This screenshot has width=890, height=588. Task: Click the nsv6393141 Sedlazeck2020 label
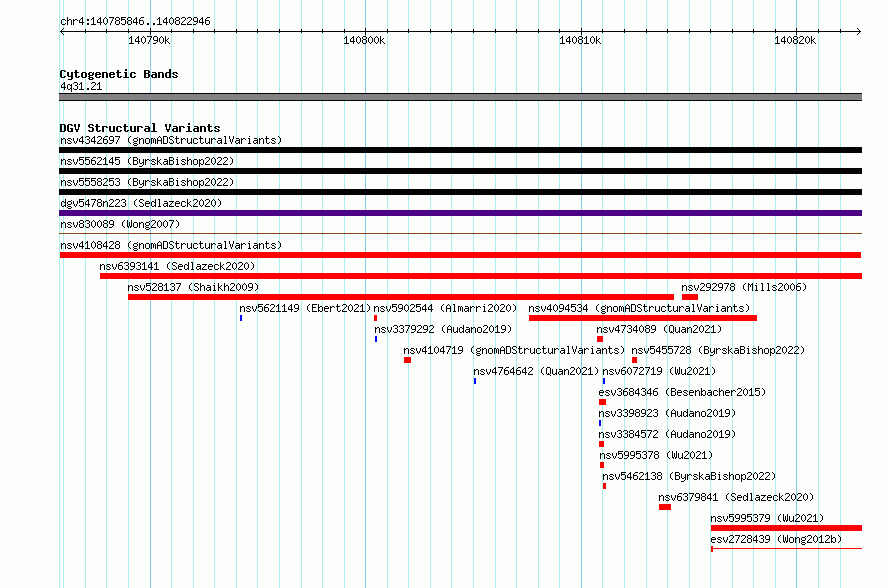point(177,266)
